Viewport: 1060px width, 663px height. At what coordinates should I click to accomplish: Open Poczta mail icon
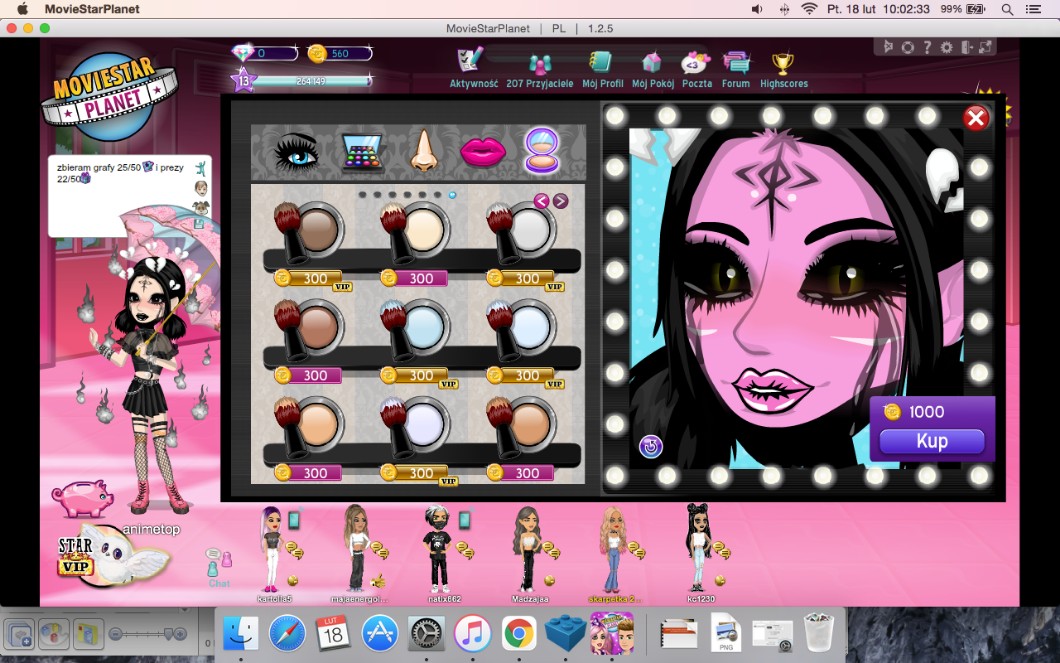(x=696, y=66)
